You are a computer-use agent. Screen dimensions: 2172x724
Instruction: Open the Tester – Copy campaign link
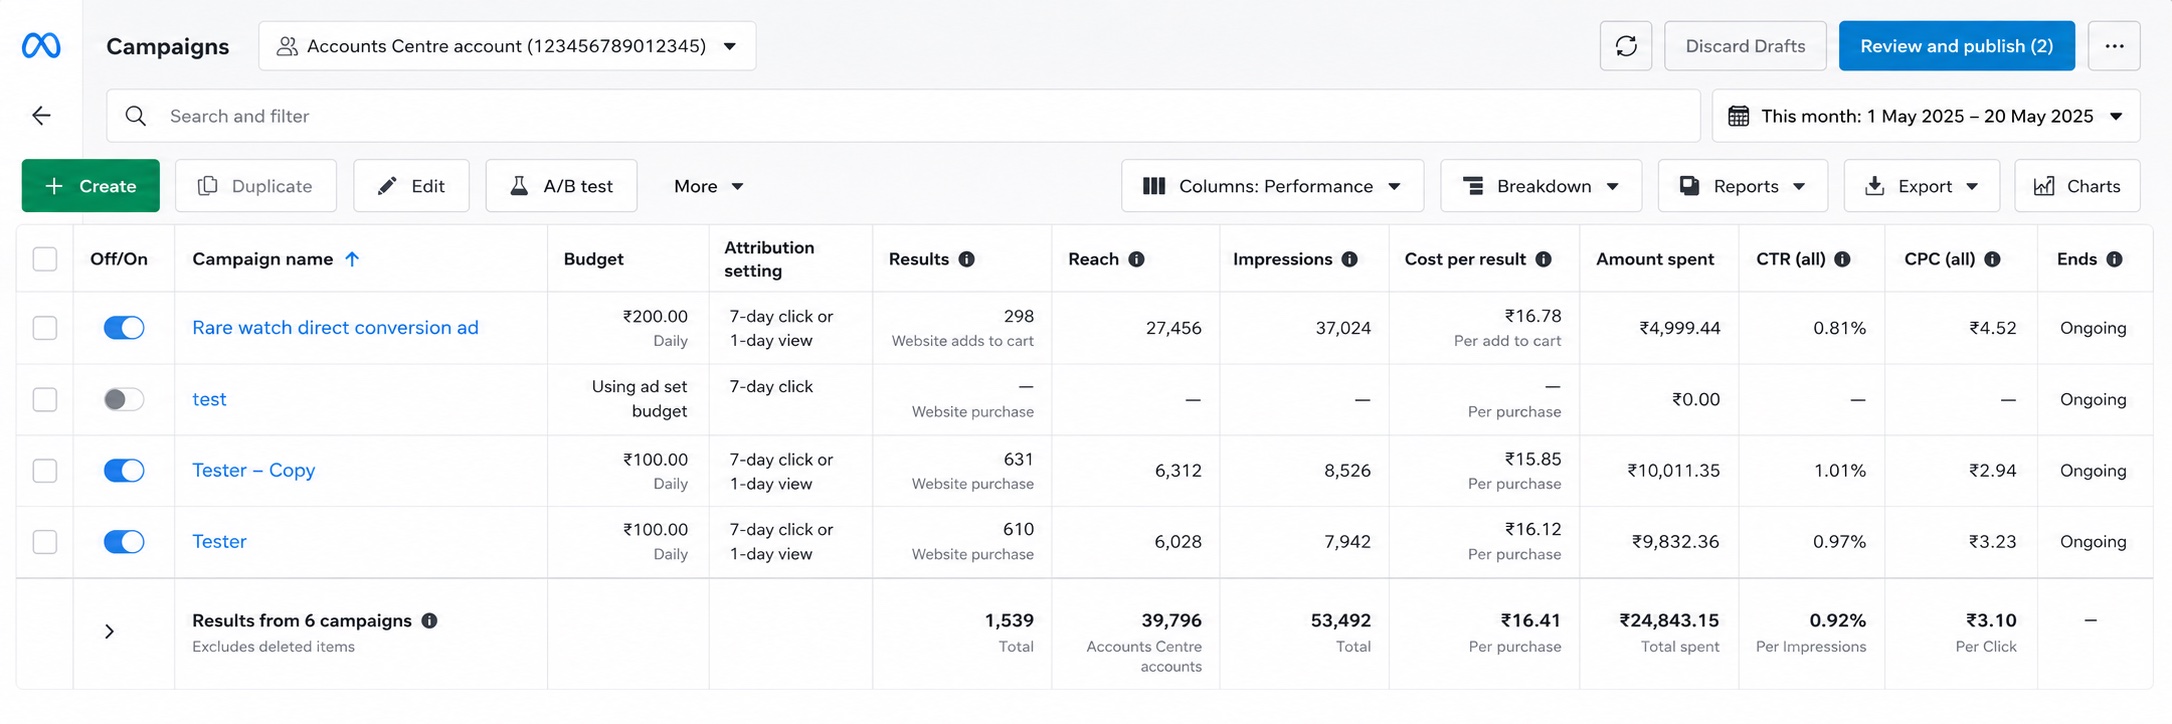(x=253, y=470)
